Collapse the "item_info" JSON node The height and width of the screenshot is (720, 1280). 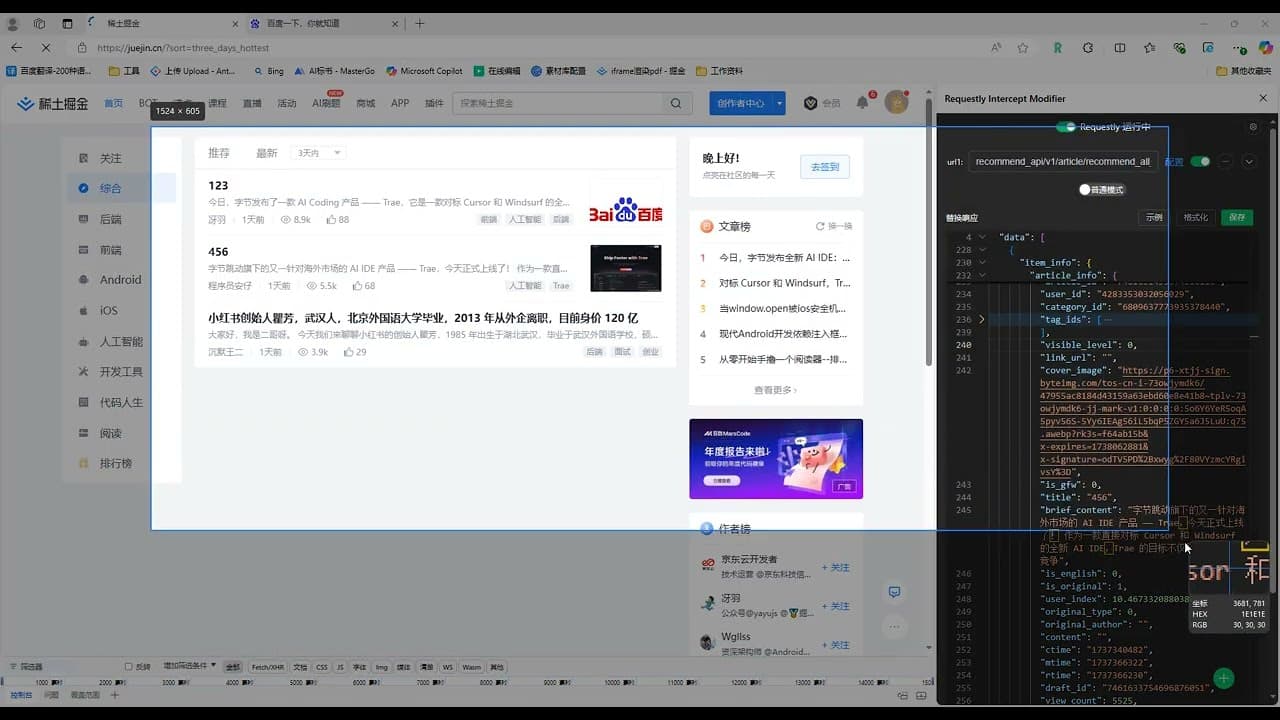pos(982,262)
